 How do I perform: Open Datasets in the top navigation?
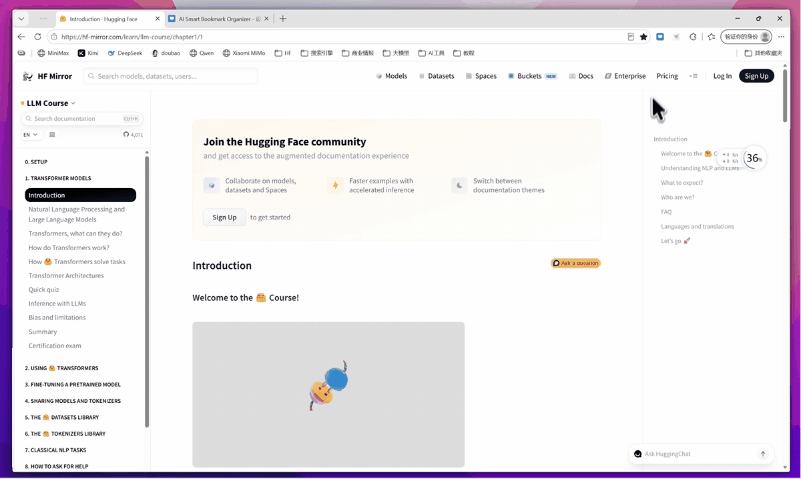point(436,76)
